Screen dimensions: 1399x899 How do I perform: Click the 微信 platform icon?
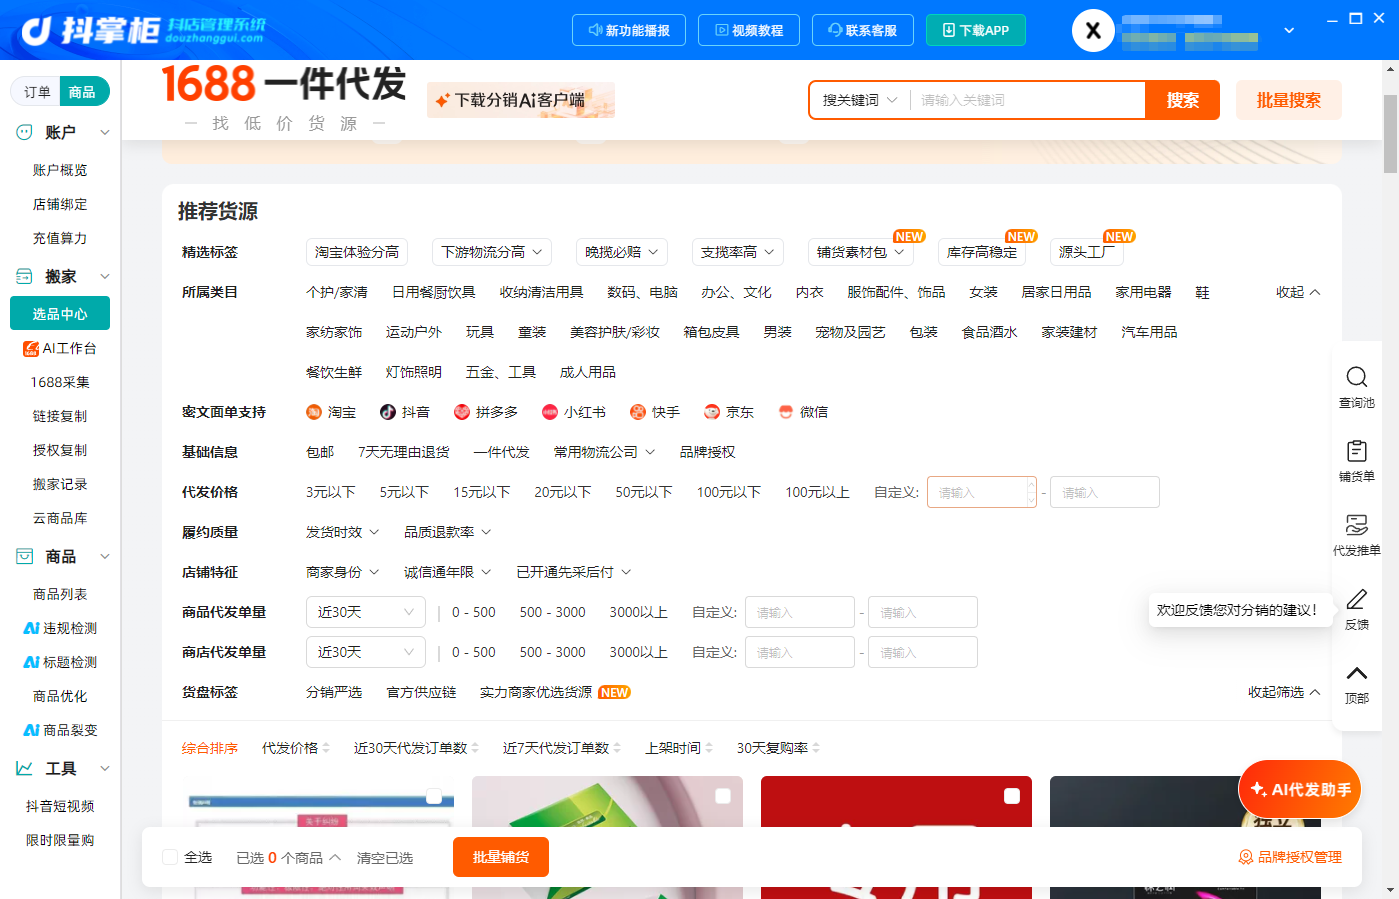click(786, 412)
